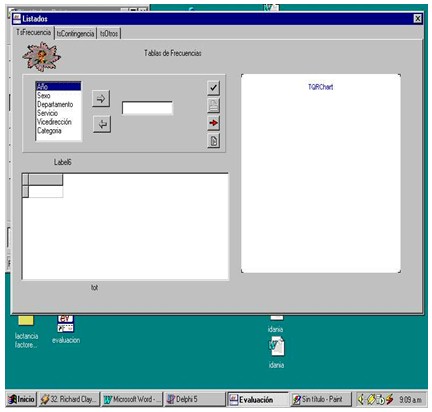Open the Inicio start button
The image size is (432, 412).
(x=21, y=399)
